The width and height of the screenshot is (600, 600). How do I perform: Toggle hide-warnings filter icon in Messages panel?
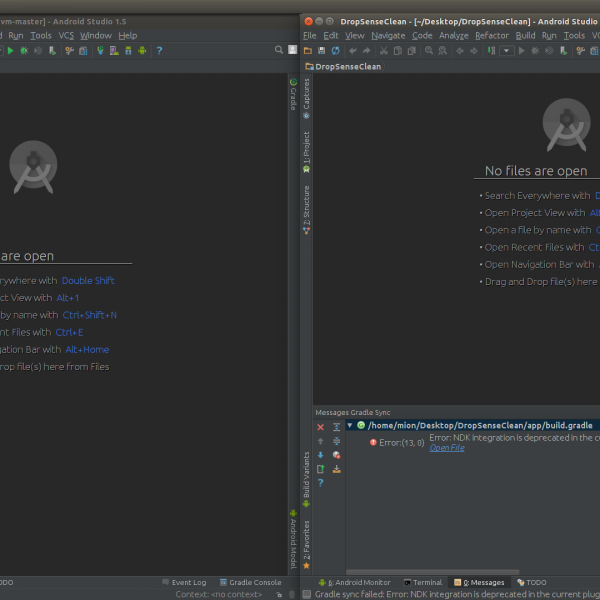click(x=336, y=455)
